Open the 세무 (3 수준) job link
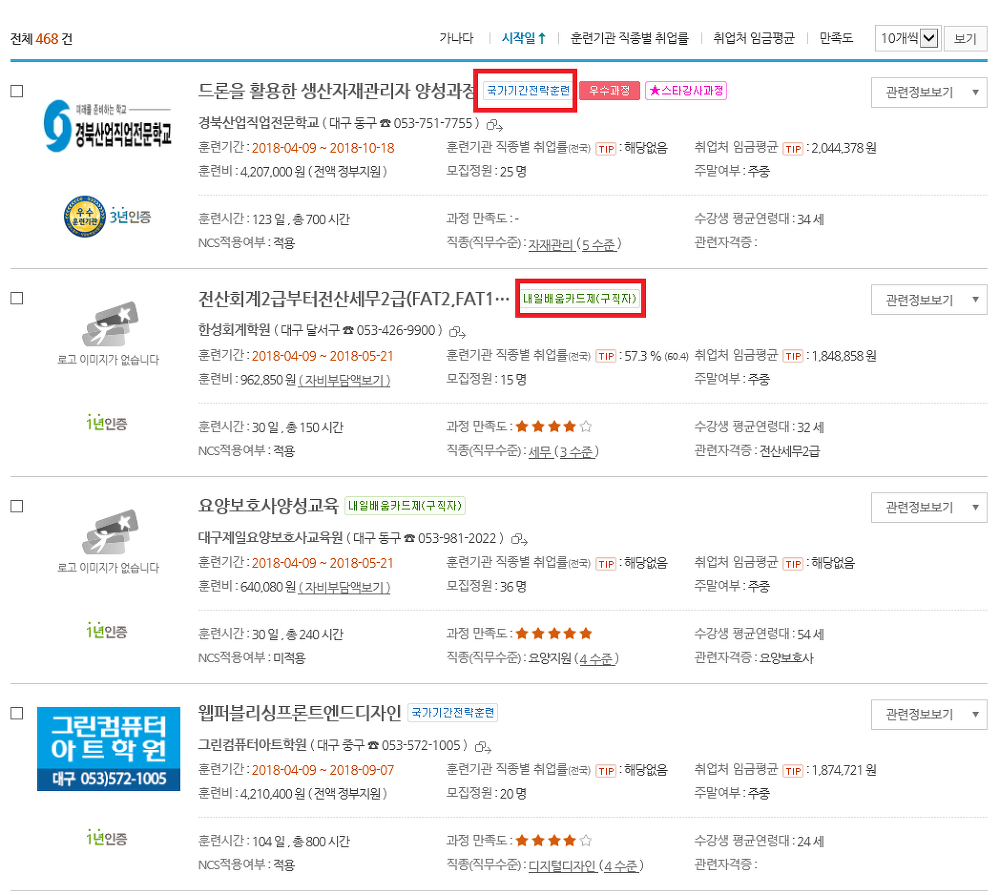1000x895 pixels. (564, 452)
